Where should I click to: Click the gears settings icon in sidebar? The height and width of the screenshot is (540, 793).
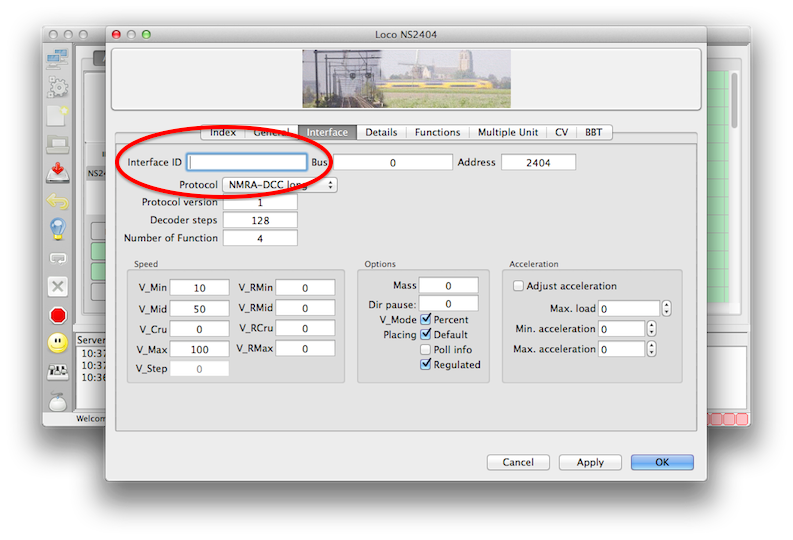58,86
